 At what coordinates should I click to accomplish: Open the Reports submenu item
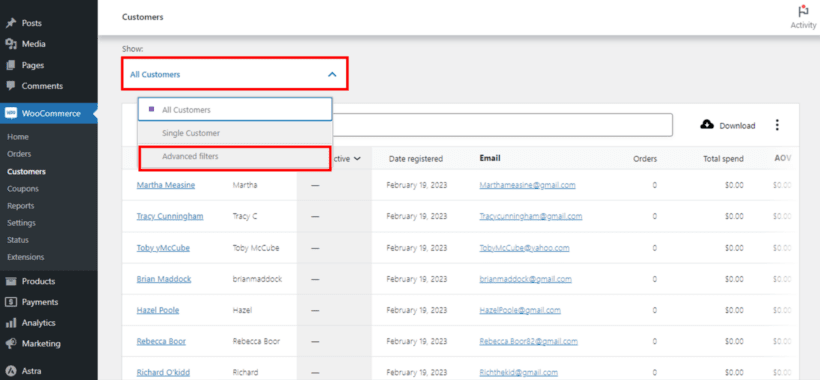21,206
